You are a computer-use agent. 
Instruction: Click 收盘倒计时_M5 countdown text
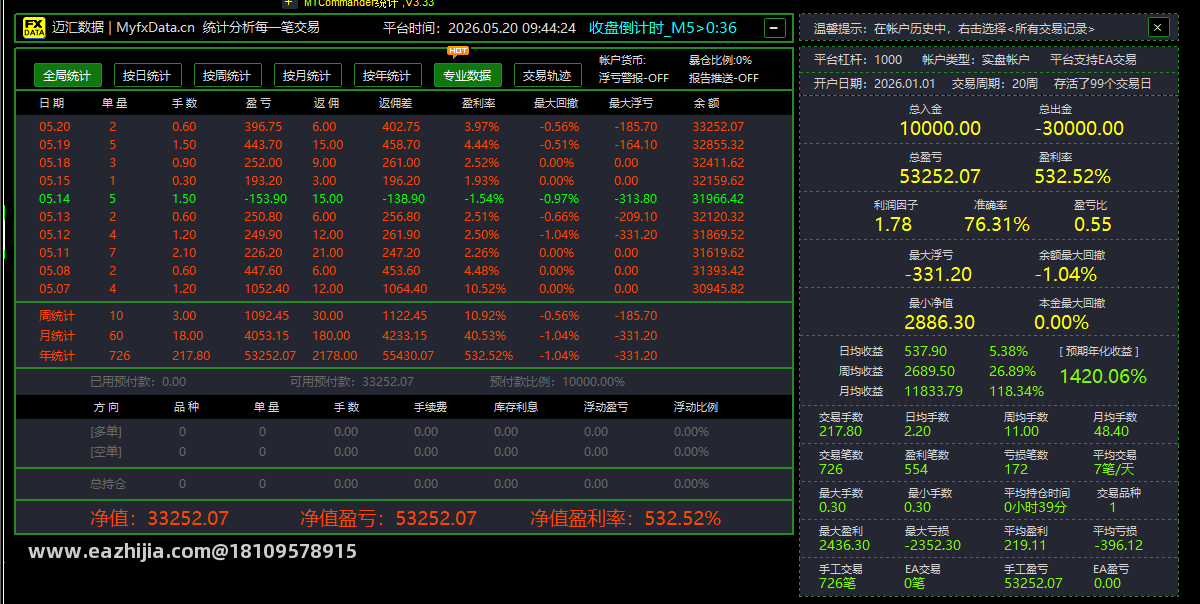pyautogui.click(x=663, y=28)
